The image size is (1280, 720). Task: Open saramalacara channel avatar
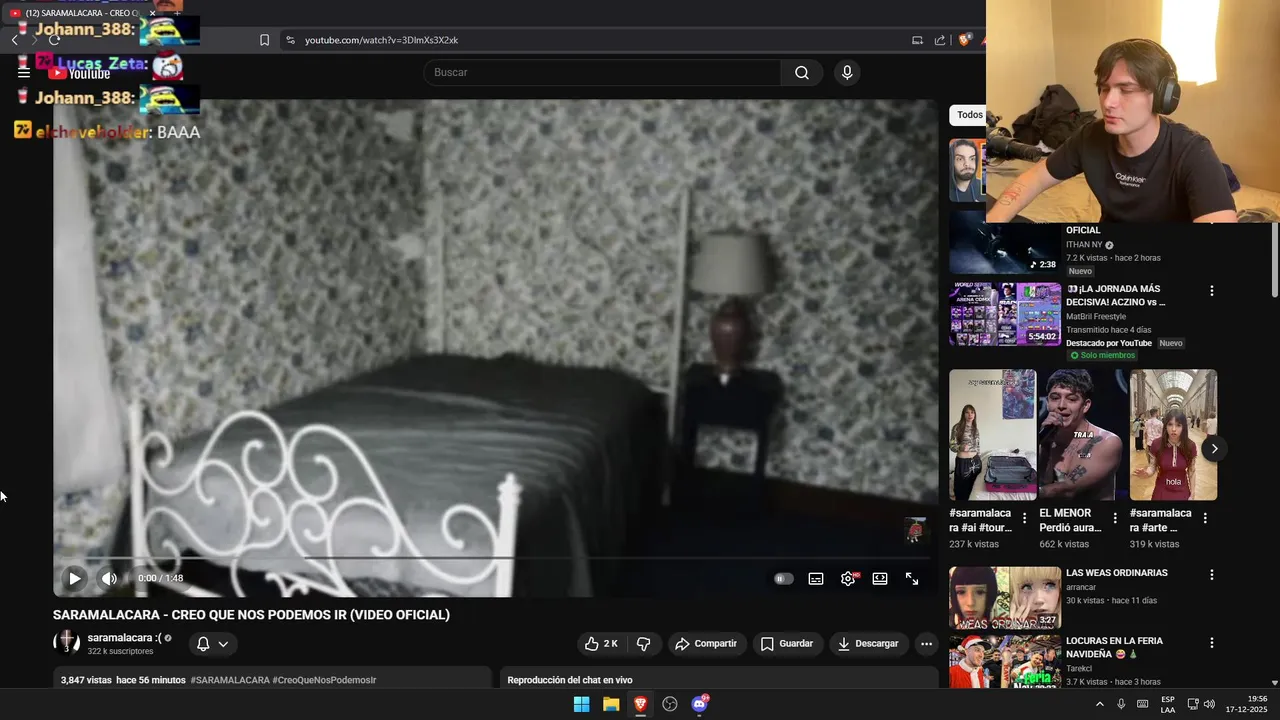[67, 643]
